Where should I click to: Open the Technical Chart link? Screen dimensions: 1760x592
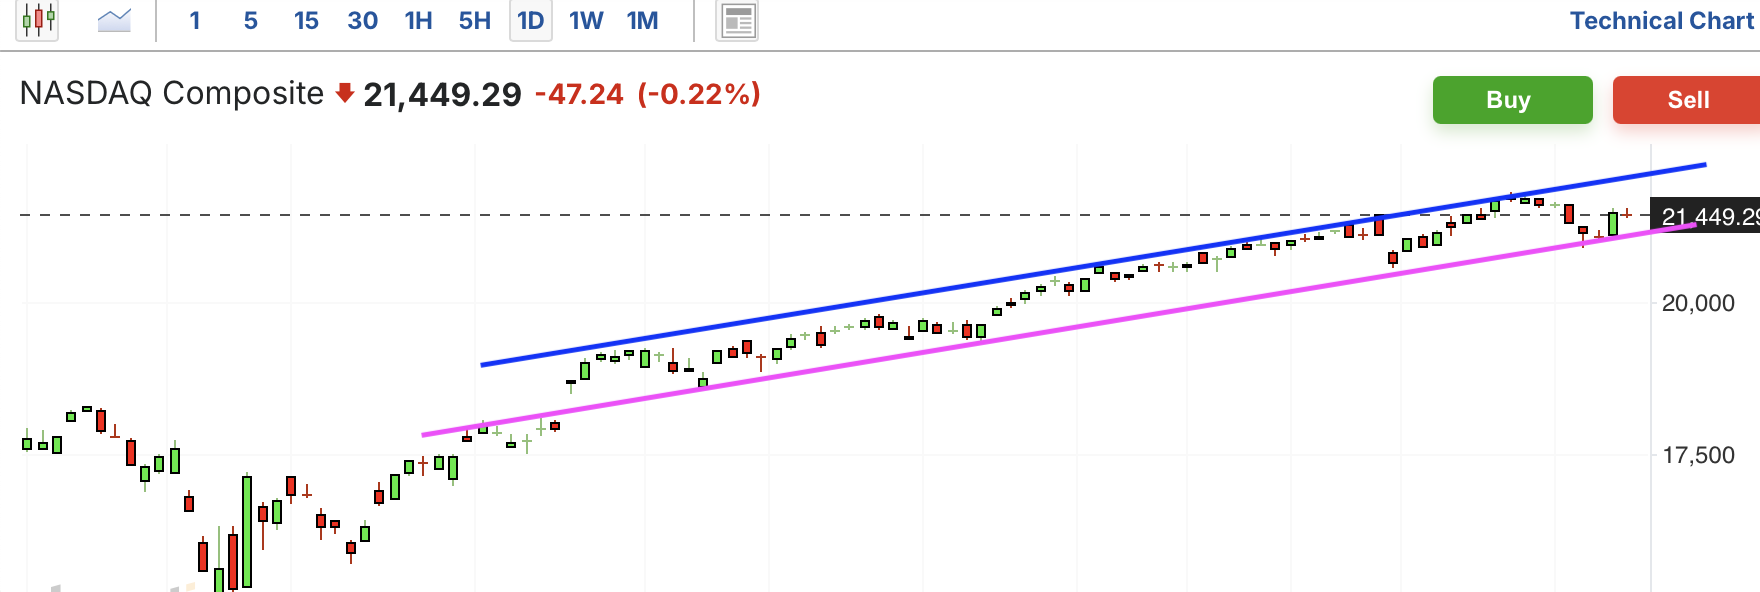tap(1662, 21)
